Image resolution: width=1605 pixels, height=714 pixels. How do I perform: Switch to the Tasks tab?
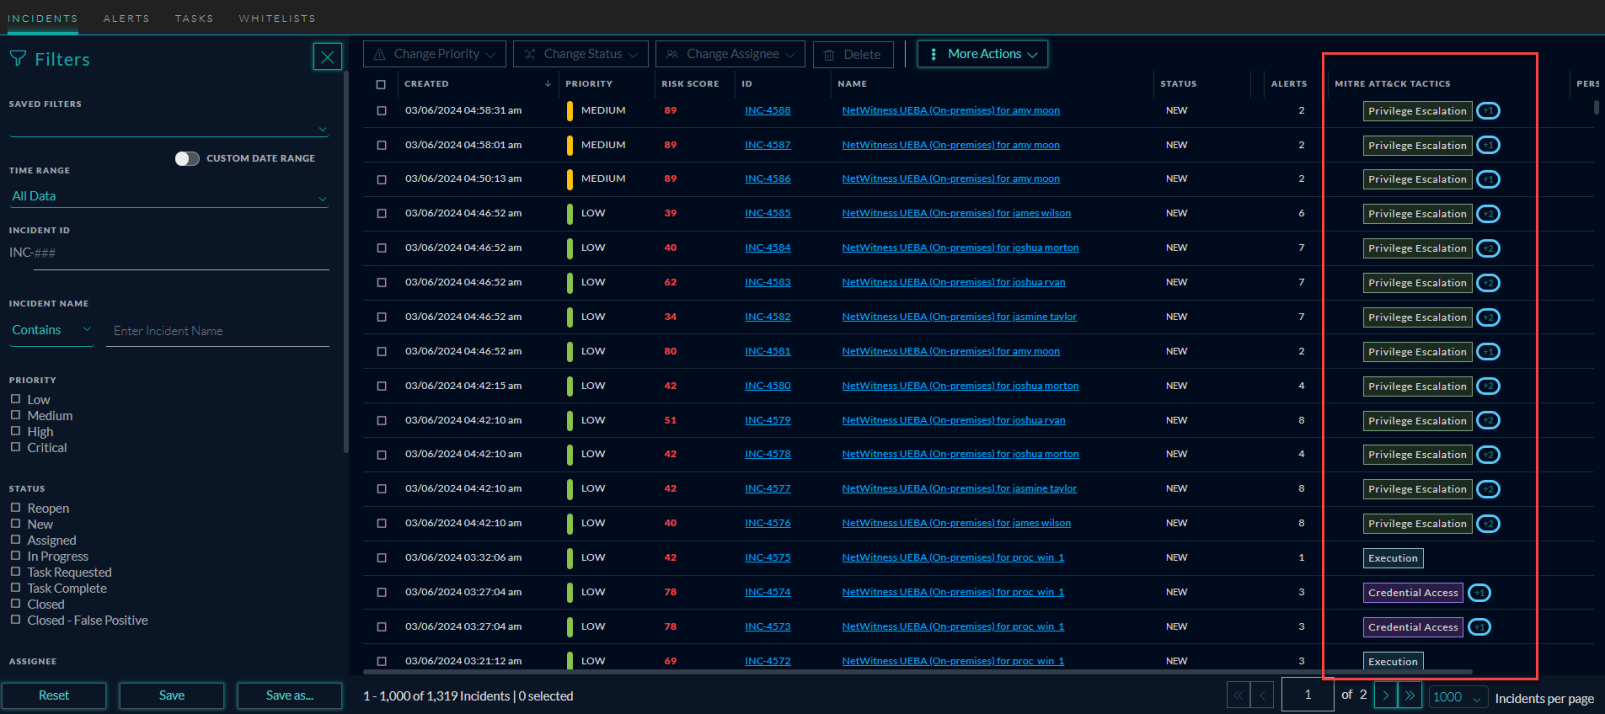coord(194,18)
